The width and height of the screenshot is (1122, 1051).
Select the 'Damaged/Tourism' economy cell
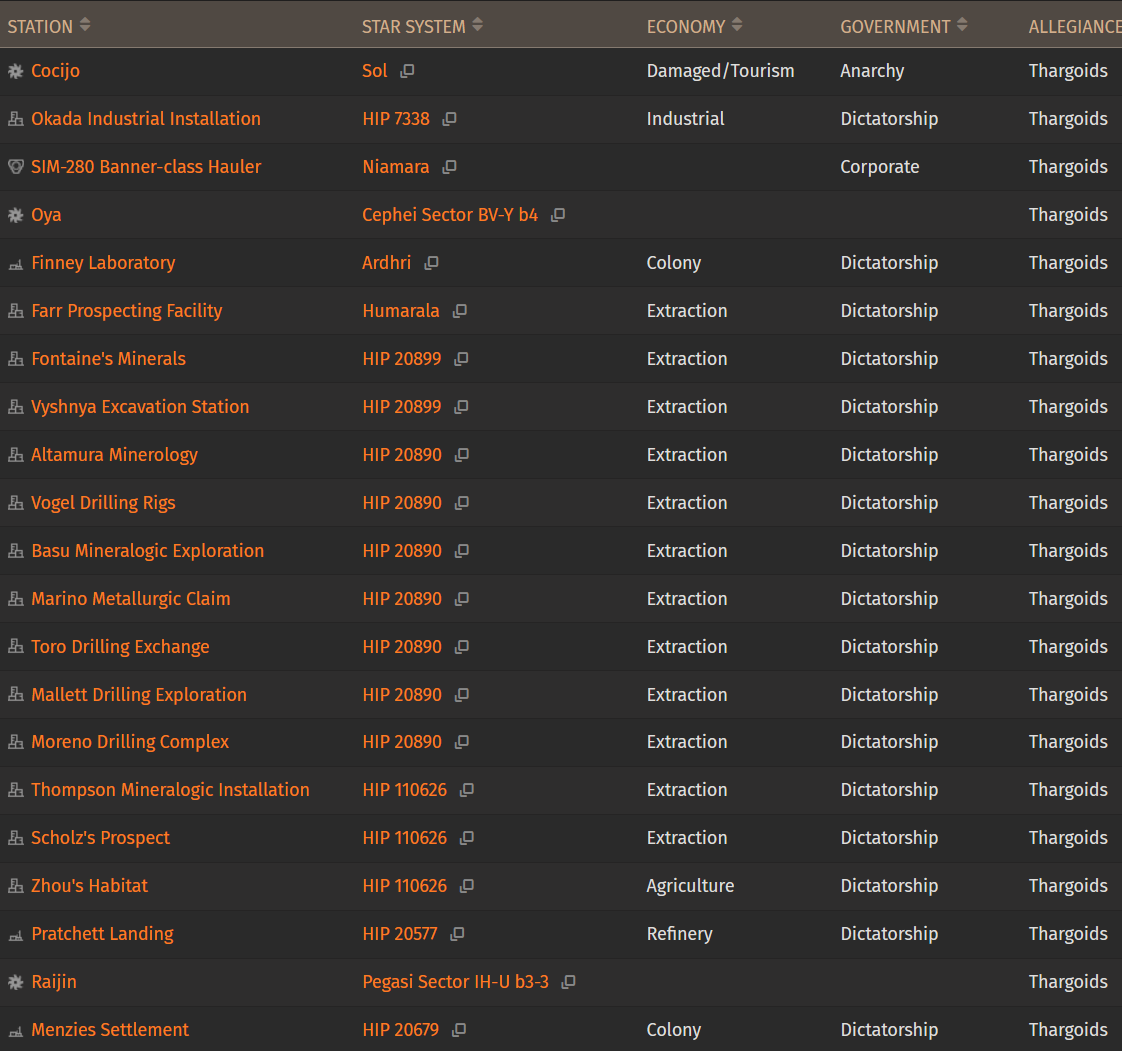click(721, 71)
